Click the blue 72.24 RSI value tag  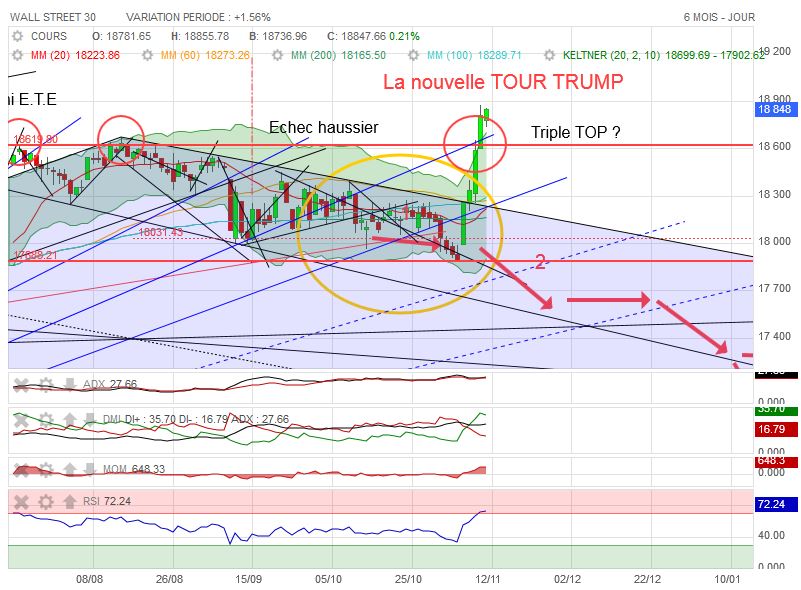tap(775, 504)
